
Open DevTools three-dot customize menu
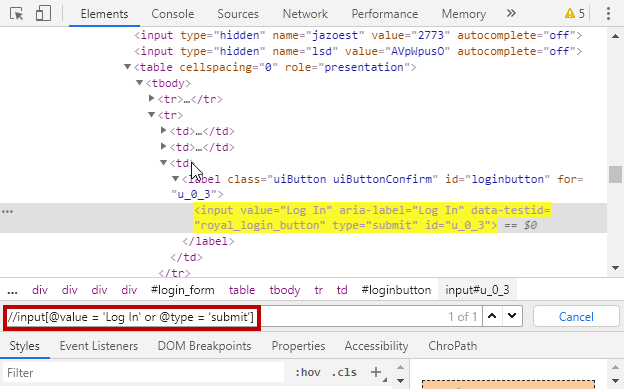point(608,14)
